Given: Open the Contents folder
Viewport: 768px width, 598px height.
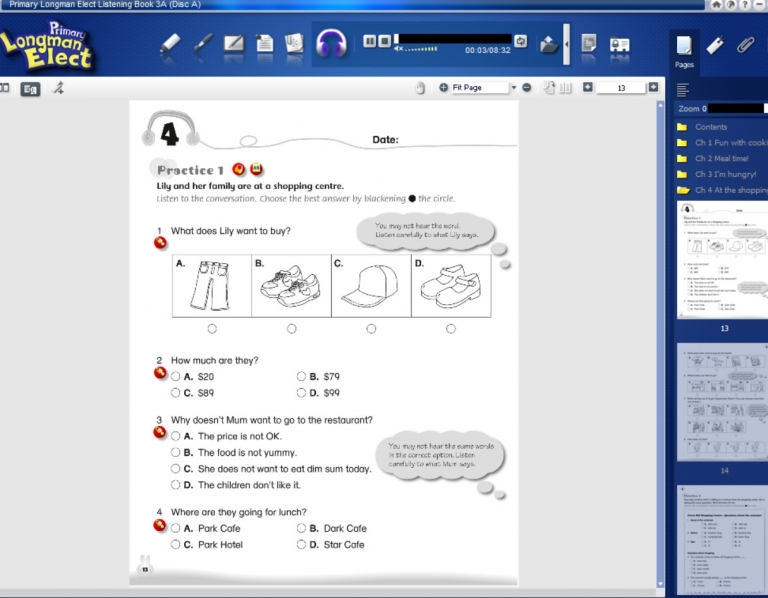Looking at the screenshot, I should tap(710, 127).
